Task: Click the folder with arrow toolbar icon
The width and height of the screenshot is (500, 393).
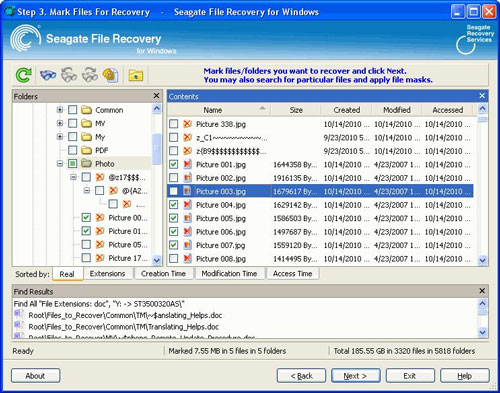Action: (x=136, y=76)
